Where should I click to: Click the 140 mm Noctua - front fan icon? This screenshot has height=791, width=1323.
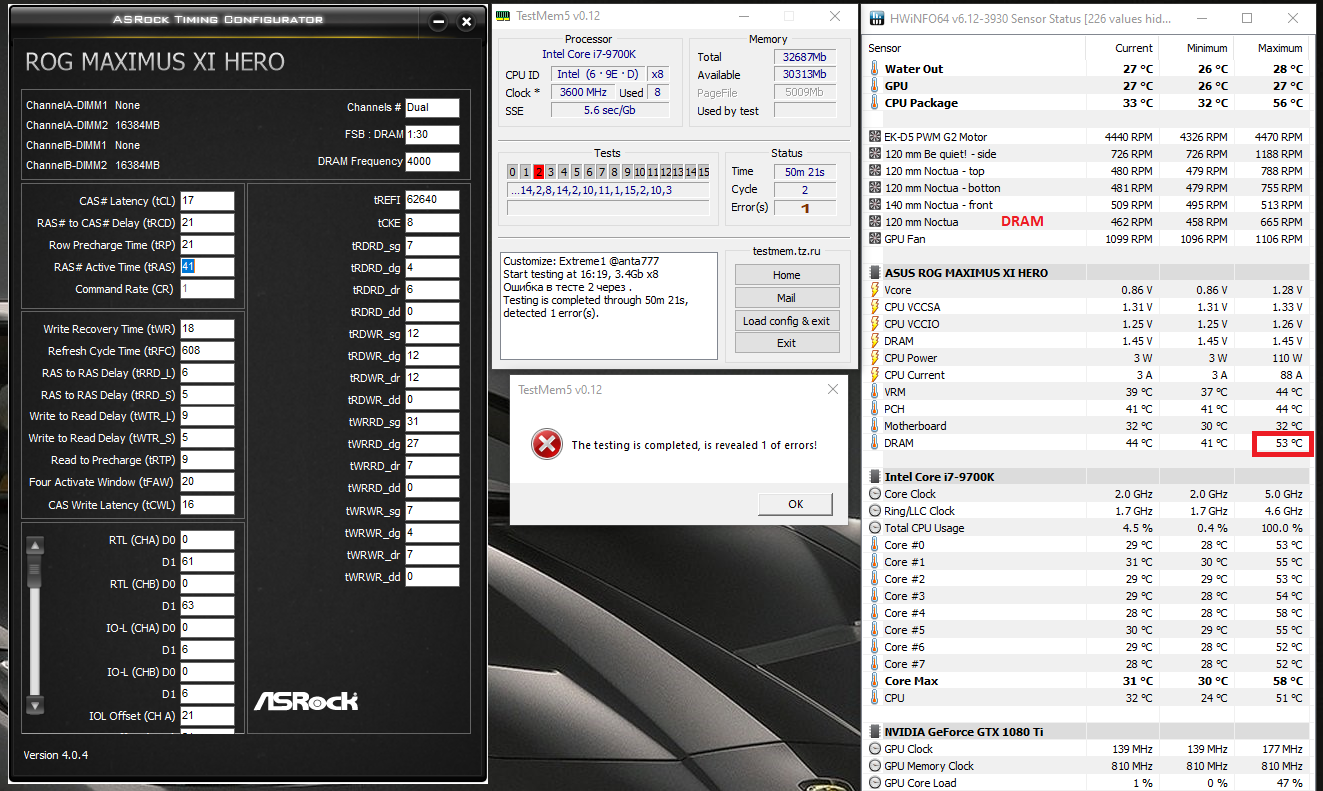874,205
